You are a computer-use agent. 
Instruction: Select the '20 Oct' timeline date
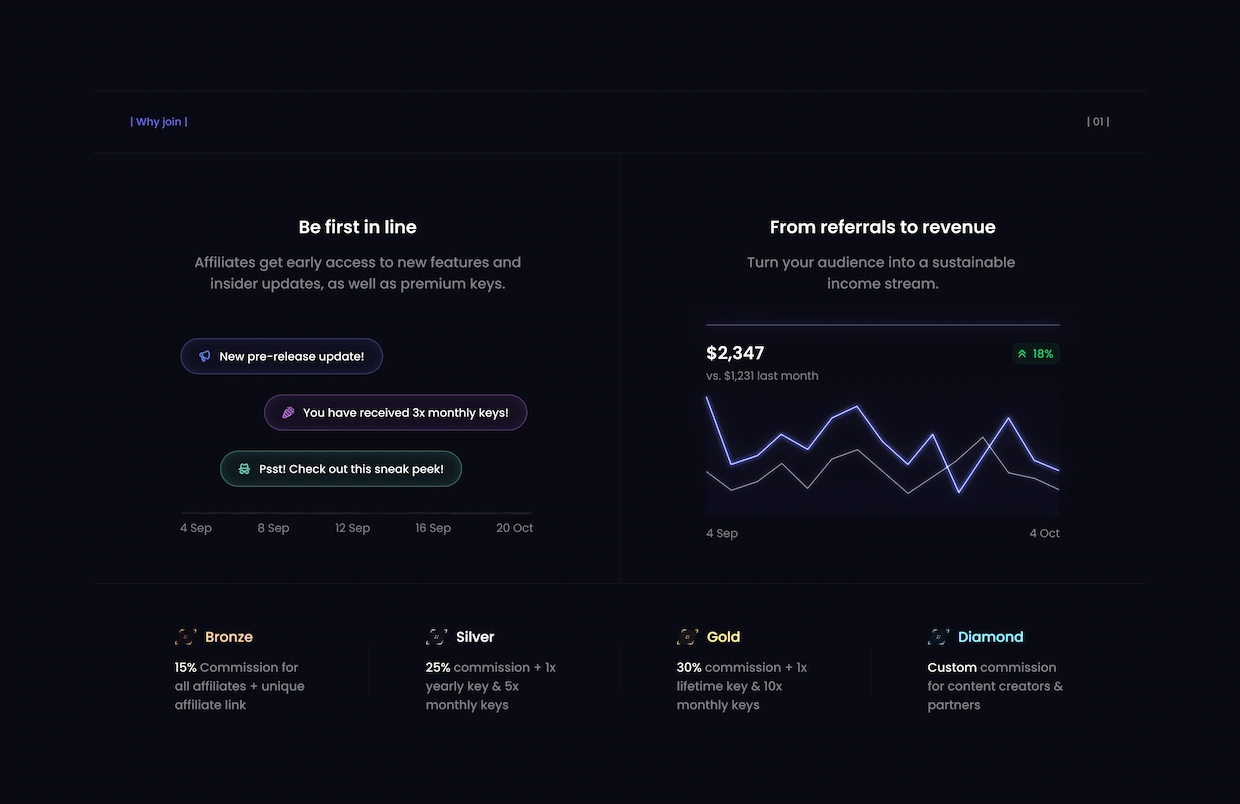[514, 528]
